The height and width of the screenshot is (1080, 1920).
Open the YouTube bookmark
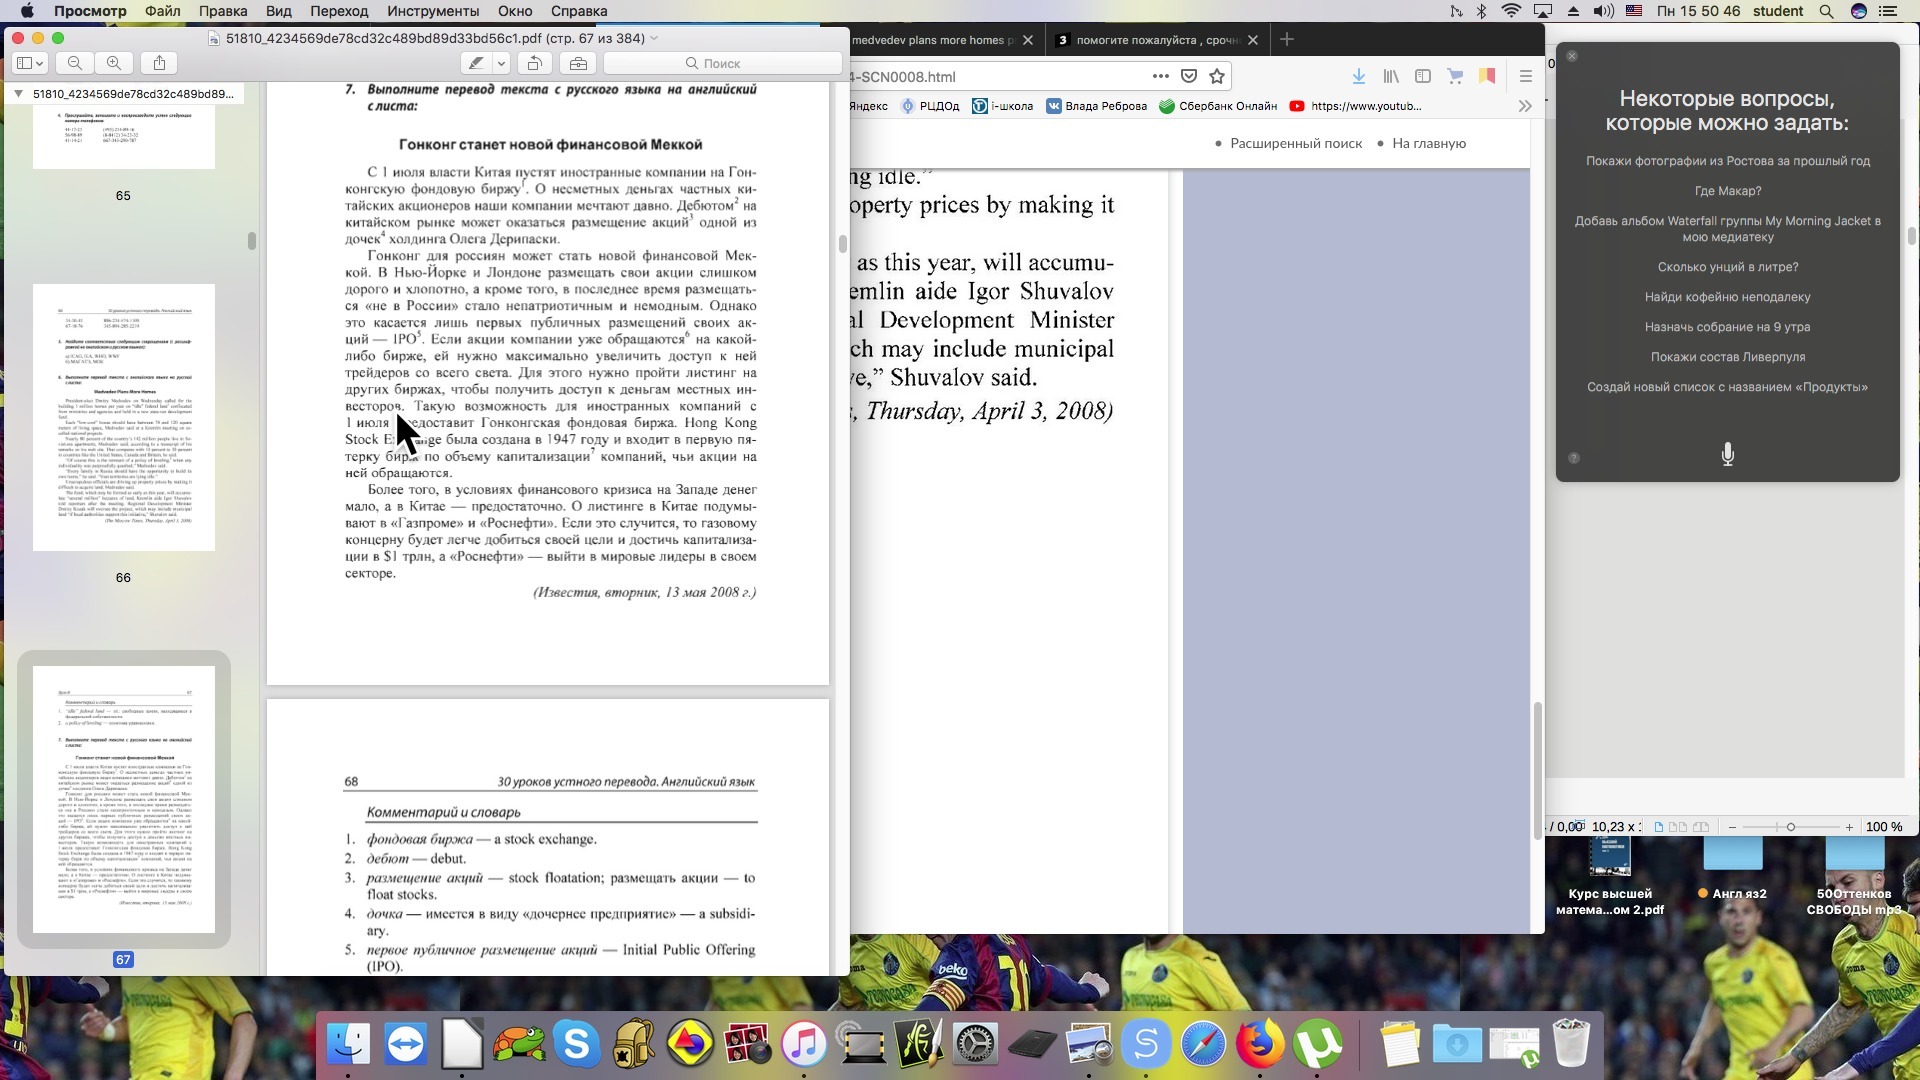(1356, 106)
